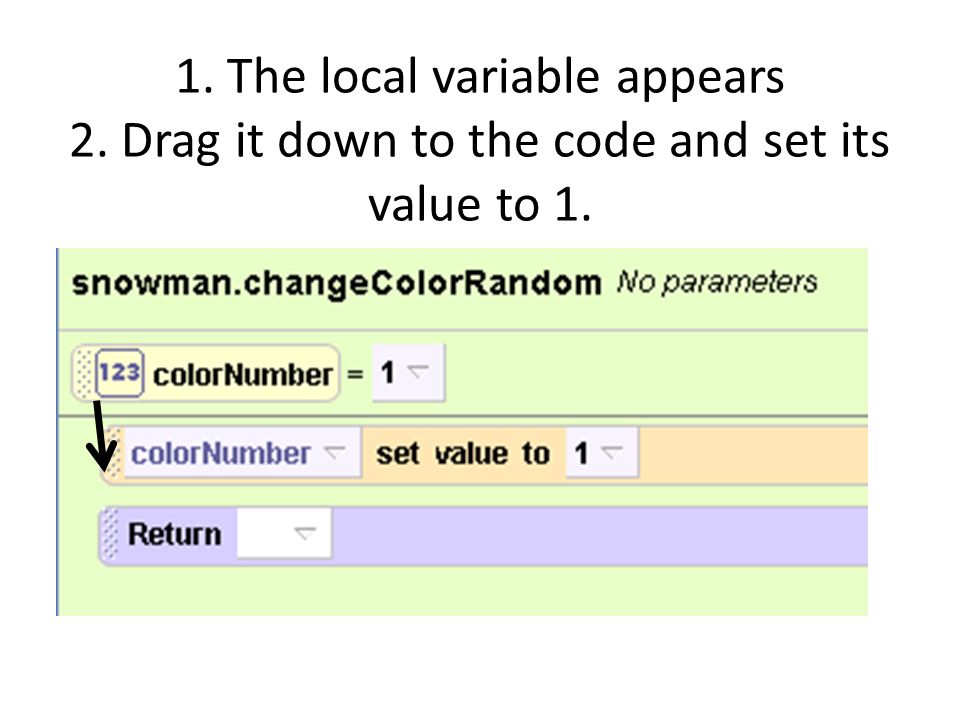The image size is (960, 720).
Task: Click the empty orange area of the set statement
Action: (753, 453)
